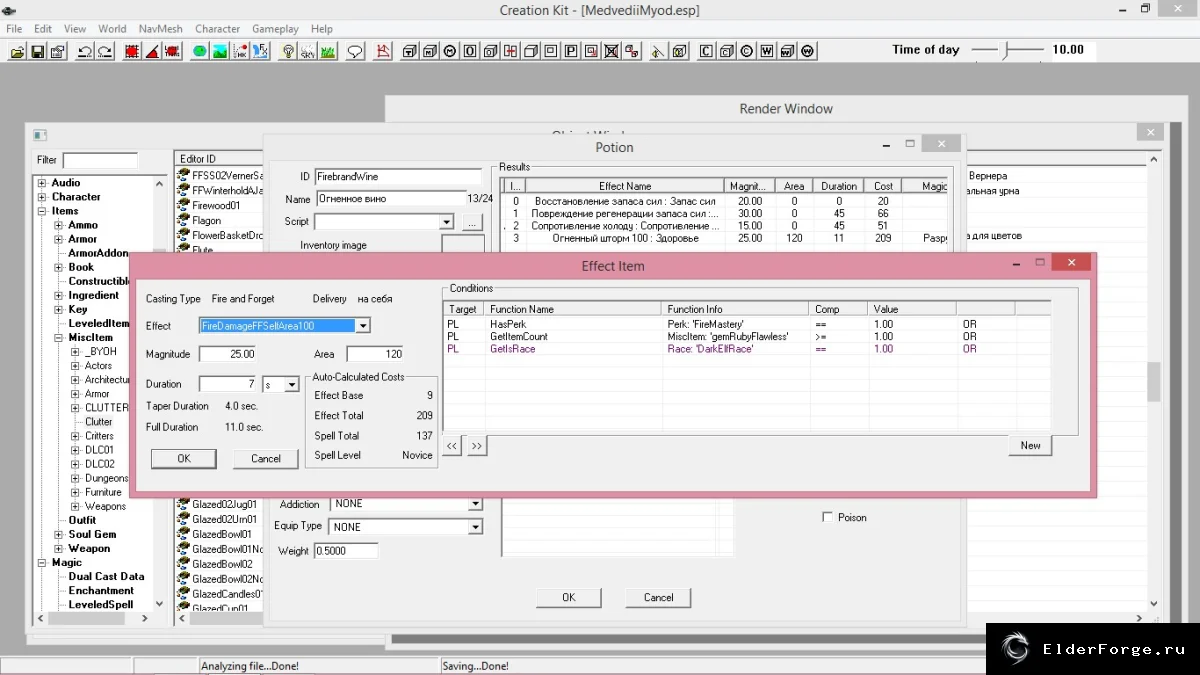Save the plugin with the floppy disk icon

coord(37,51)
